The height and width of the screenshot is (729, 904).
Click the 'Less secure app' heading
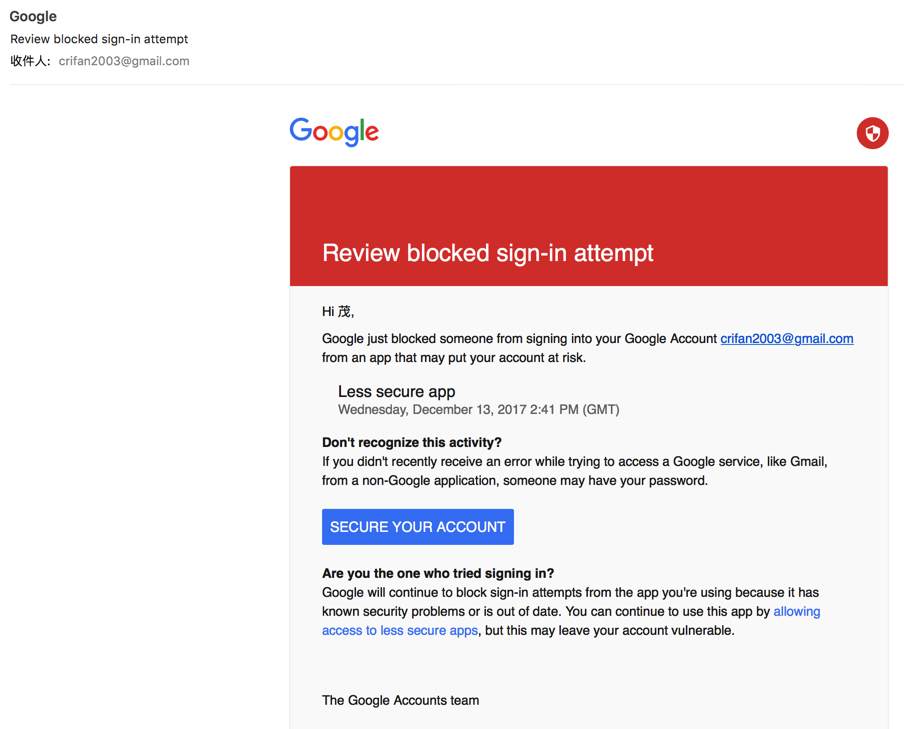tap(396, 392)
